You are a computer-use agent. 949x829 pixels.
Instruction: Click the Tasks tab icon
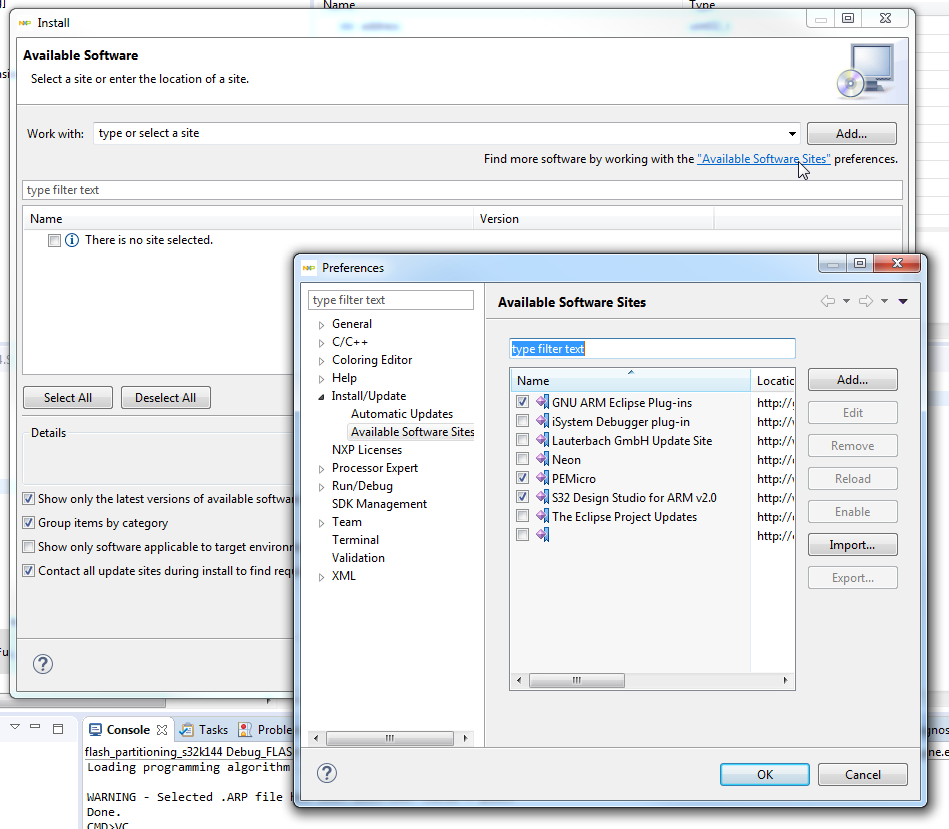(187, 730)
